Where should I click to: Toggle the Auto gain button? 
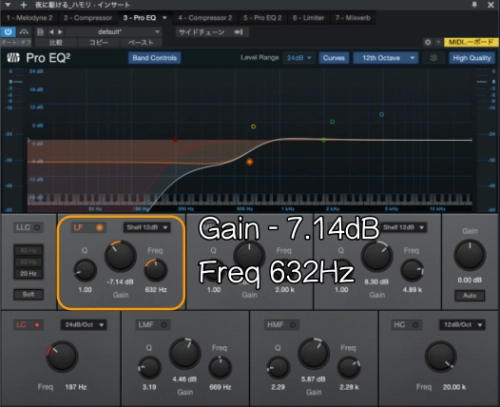[x=470, y=296]
